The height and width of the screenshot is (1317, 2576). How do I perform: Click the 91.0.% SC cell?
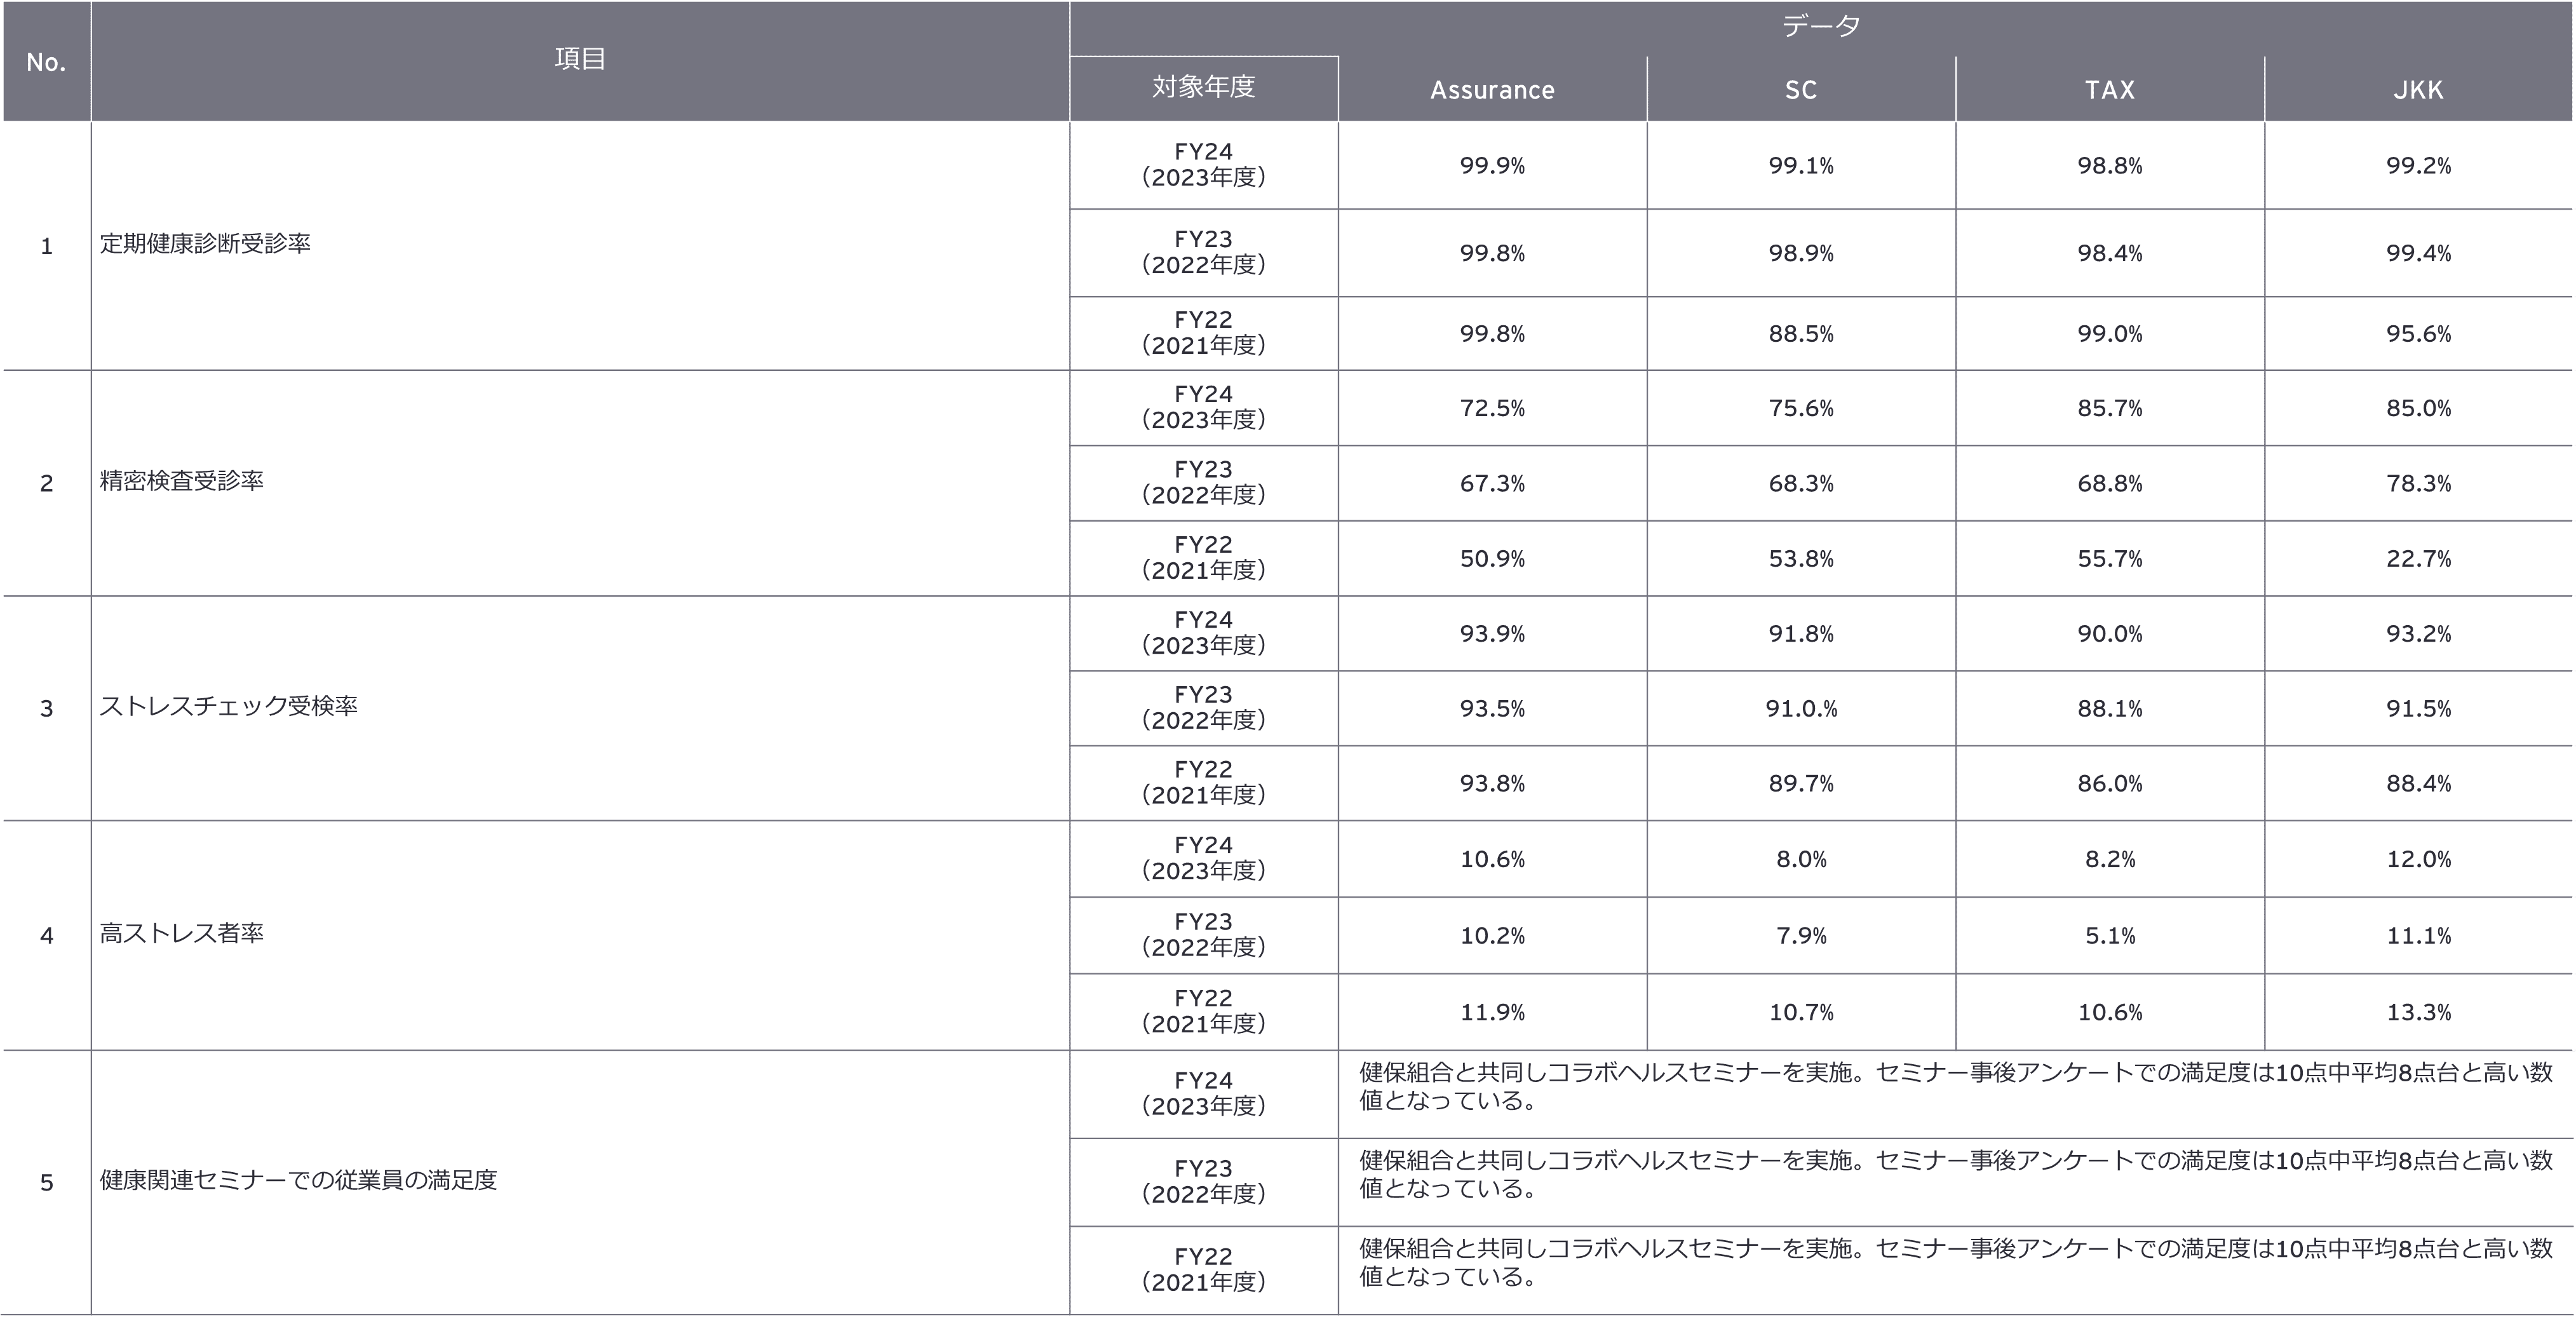click(1800, 709)
